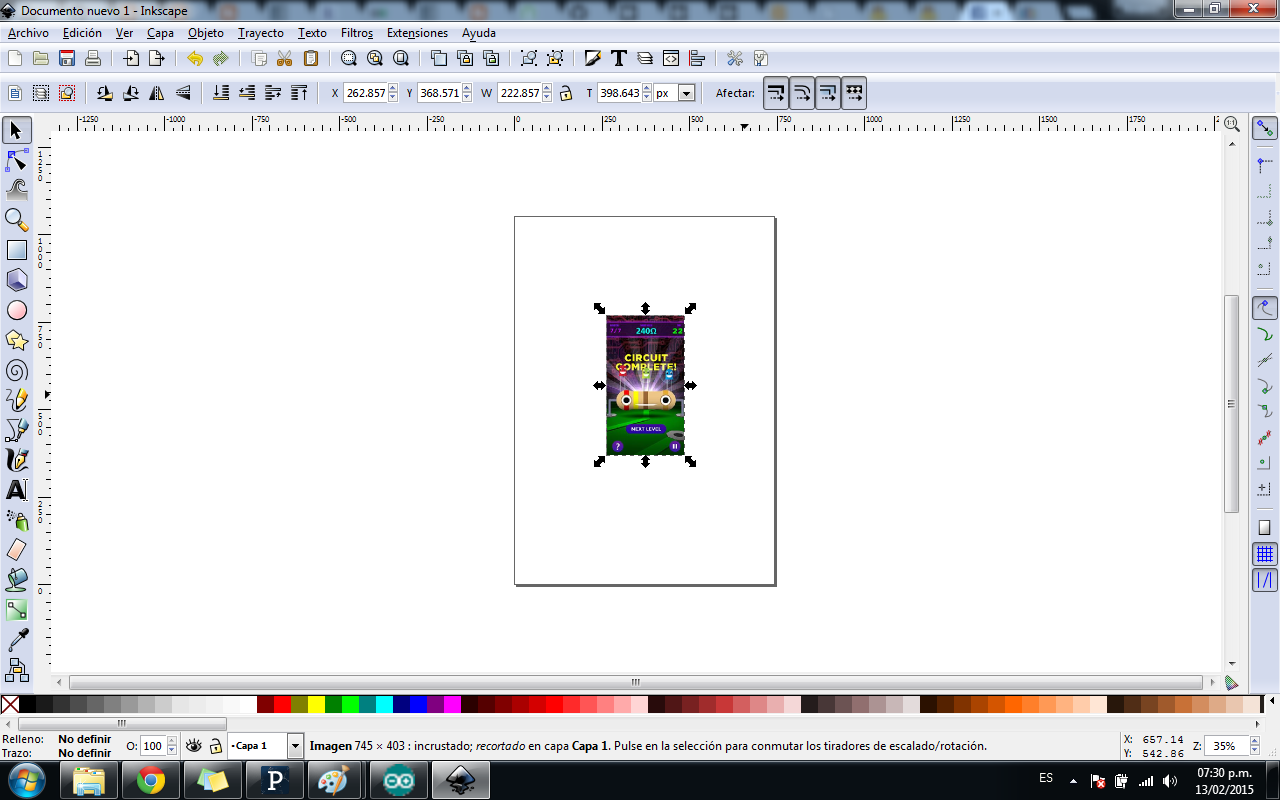Select the Bezier pen tool
Screen dimensions: 1280x800
pyautogui.click(x=17, y=430)
